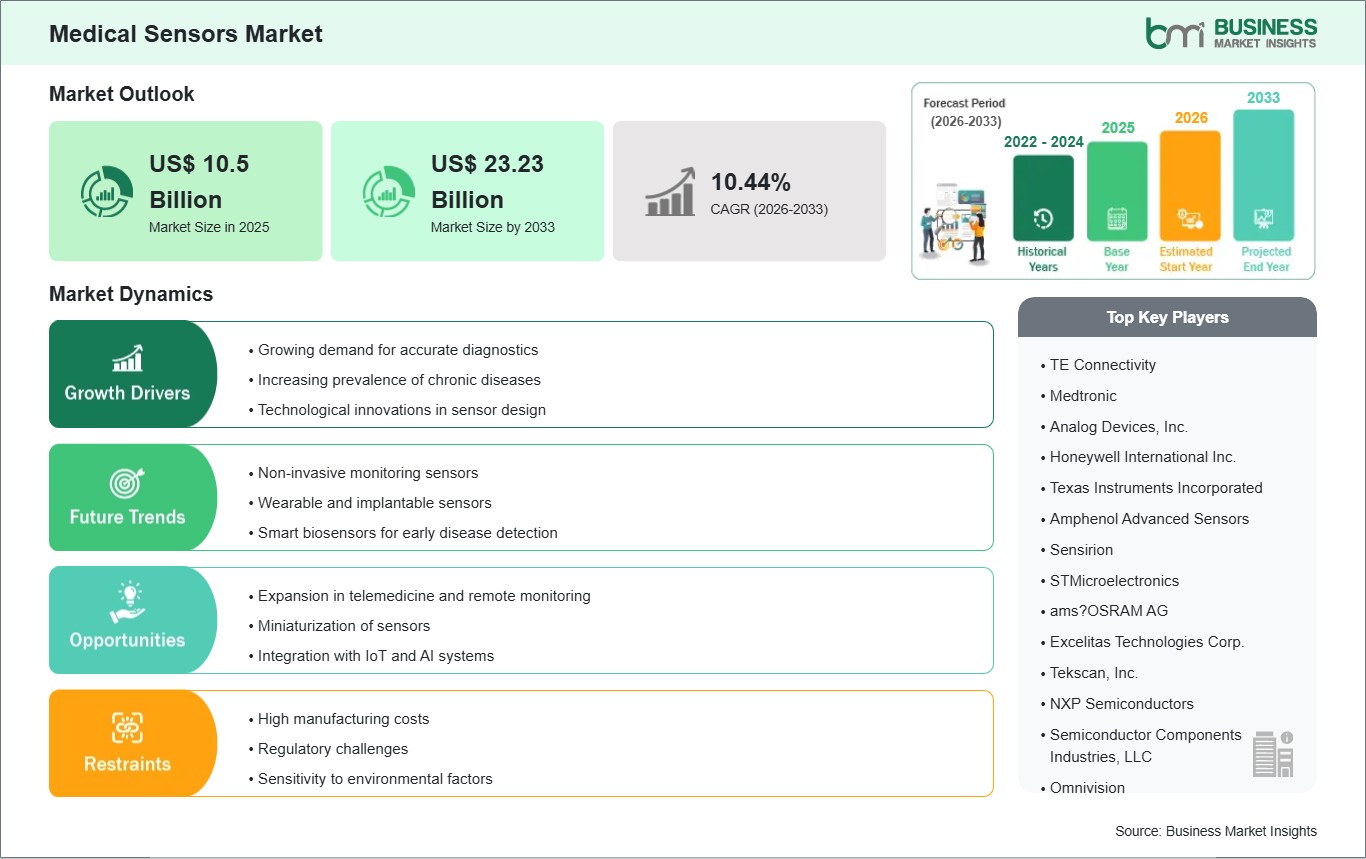Click the Historical Years clock icon
The width and height of the screenshot is (1366, 859).
click(1042, 218)
